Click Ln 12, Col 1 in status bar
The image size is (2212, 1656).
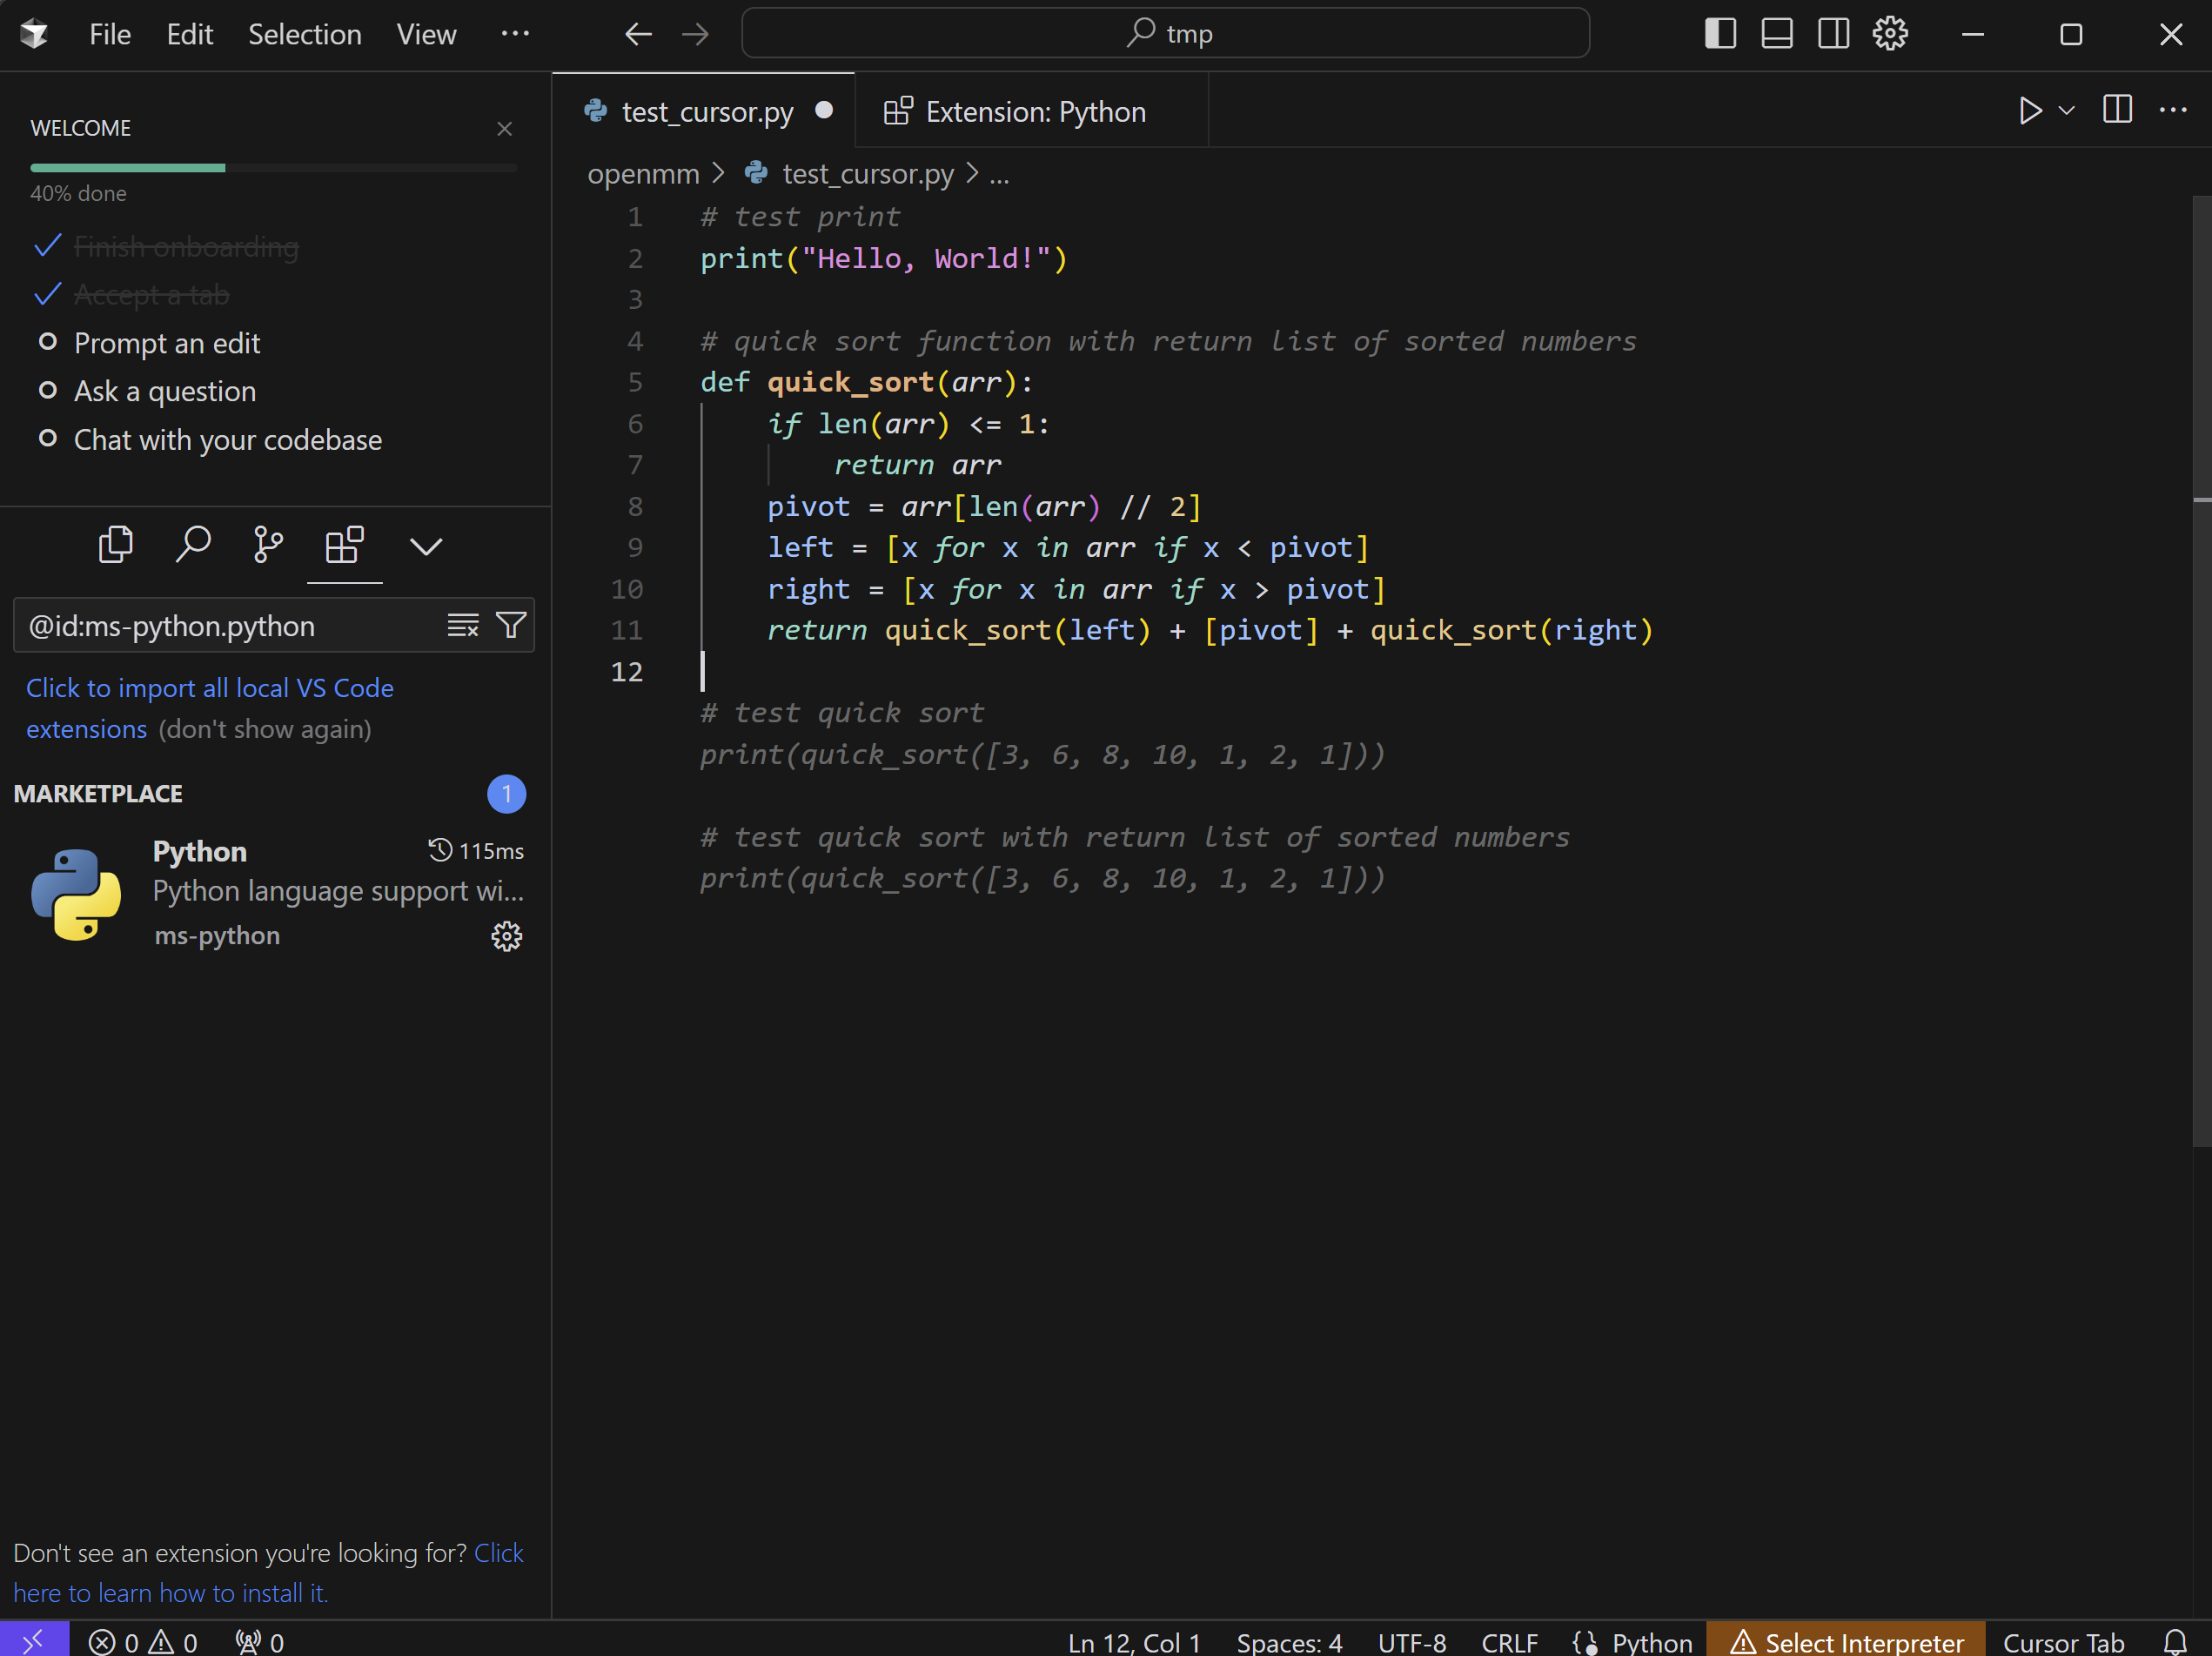click(1134, 1642)
